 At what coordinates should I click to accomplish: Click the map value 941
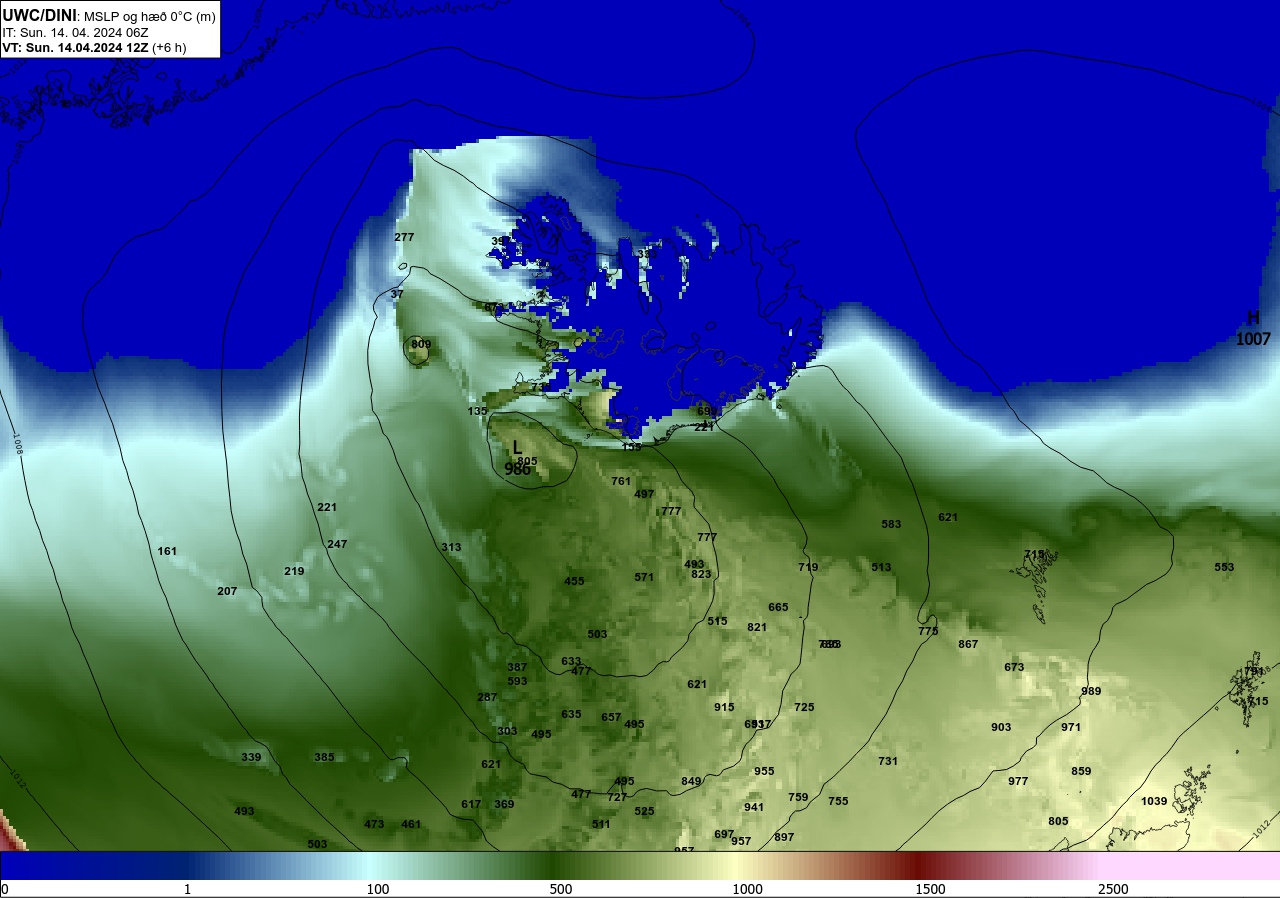[754, 807]
